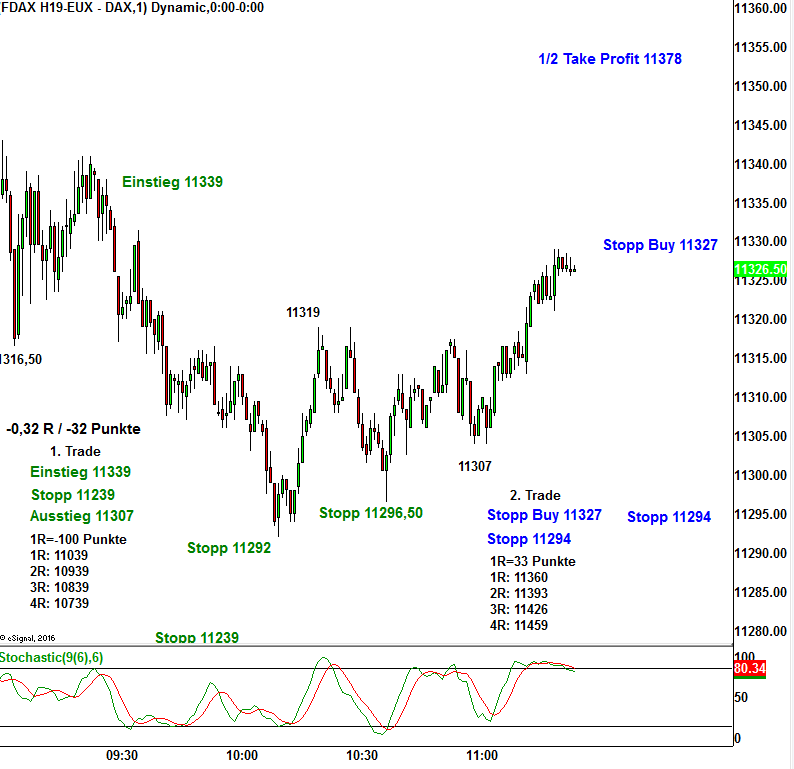Select the Stopp 11296,50 annotation
Viewport: 794px width, 769px height.
(370, 513)
